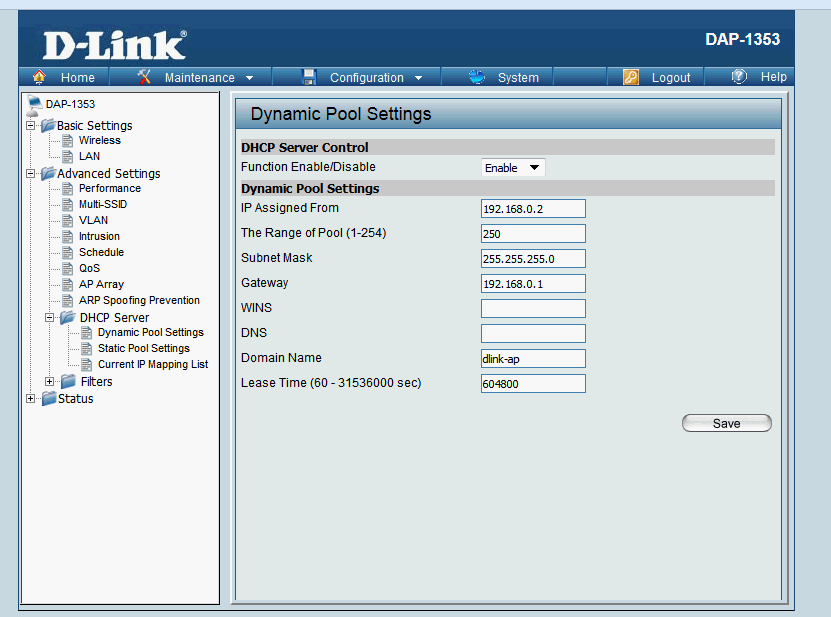Click the Status folder icon

[49, 399]
